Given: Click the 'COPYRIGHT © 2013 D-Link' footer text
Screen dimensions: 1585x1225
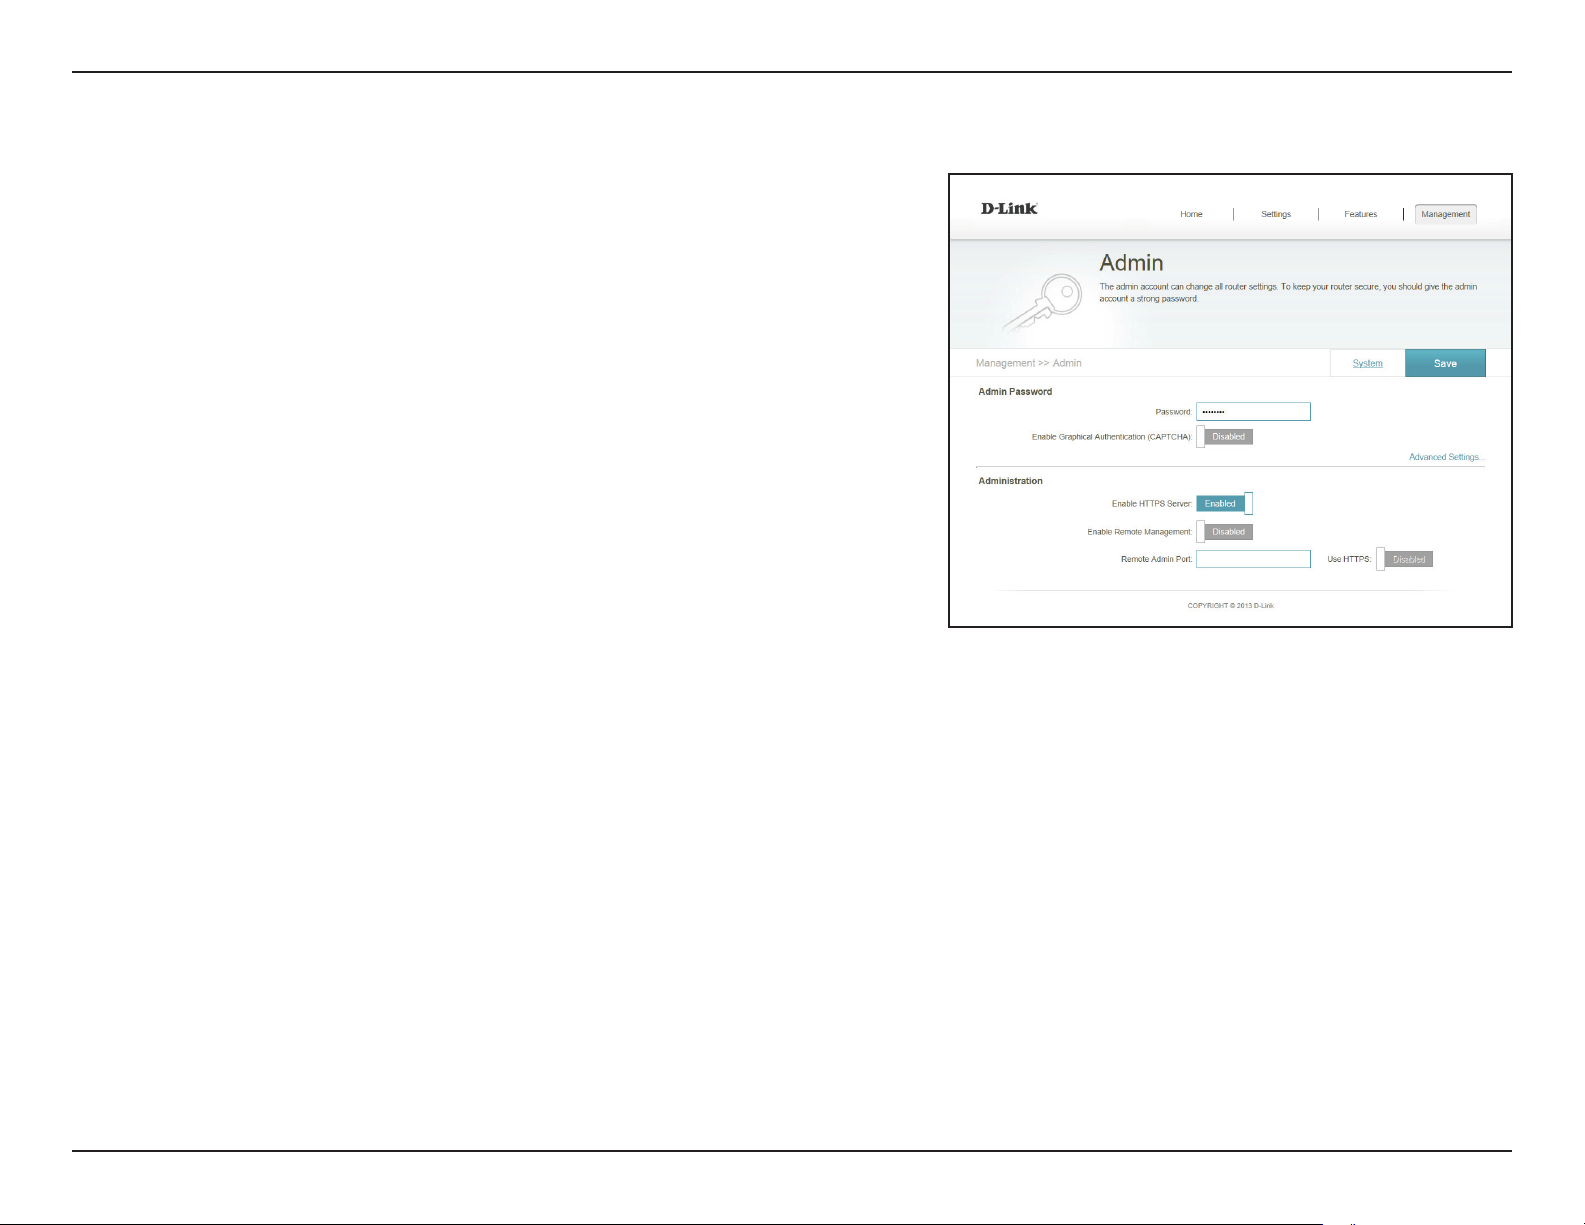Looking at the screenshot, I should [x=1230, y=606].
